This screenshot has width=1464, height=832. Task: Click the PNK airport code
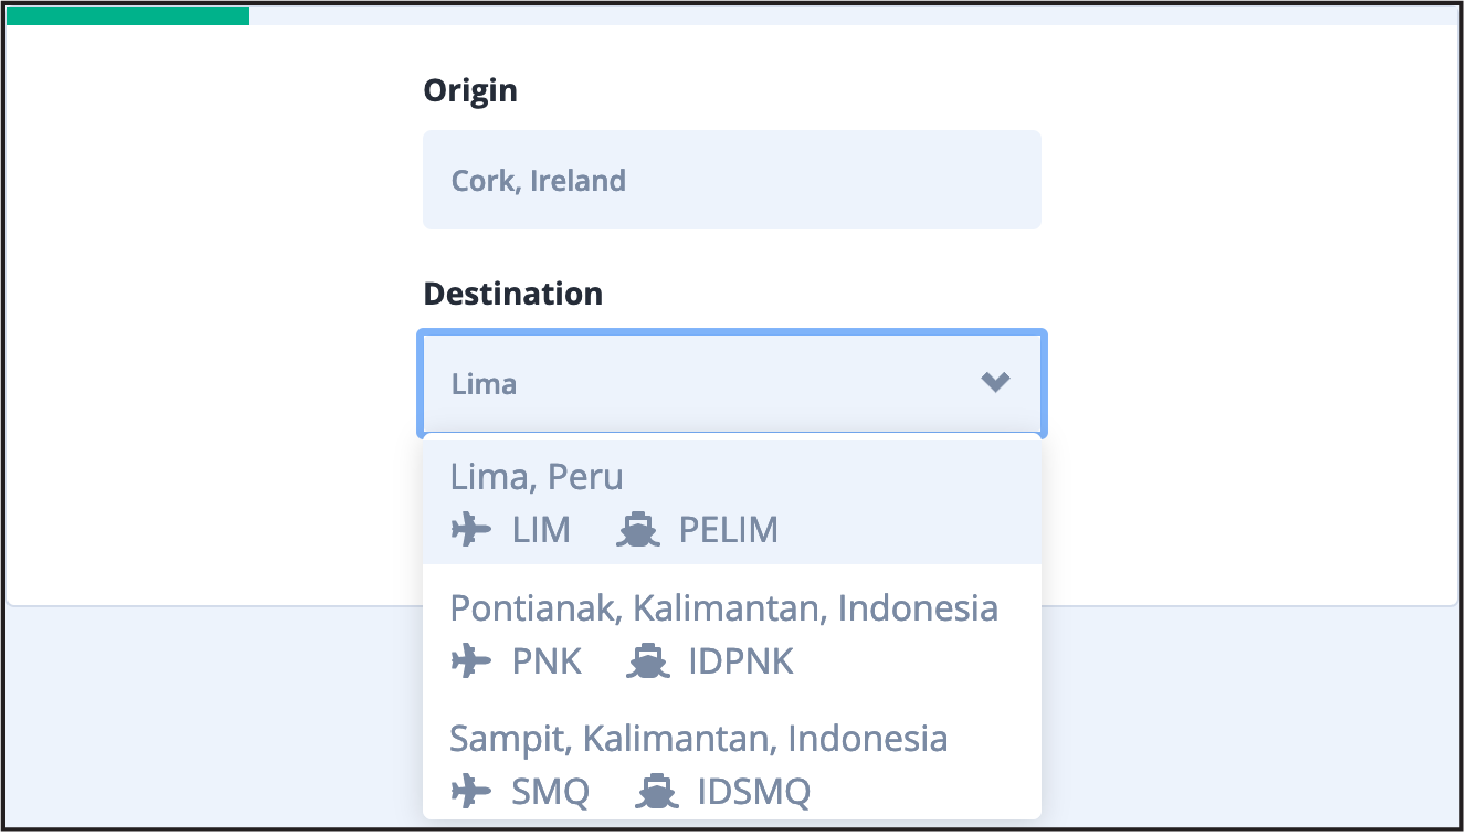tap(547, 661)
